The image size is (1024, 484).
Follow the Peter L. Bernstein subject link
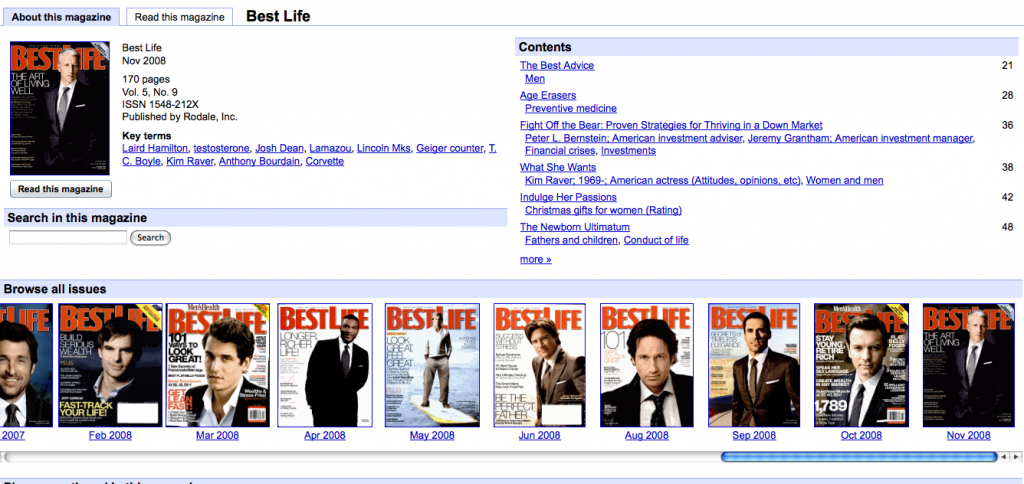pos(633,138)
